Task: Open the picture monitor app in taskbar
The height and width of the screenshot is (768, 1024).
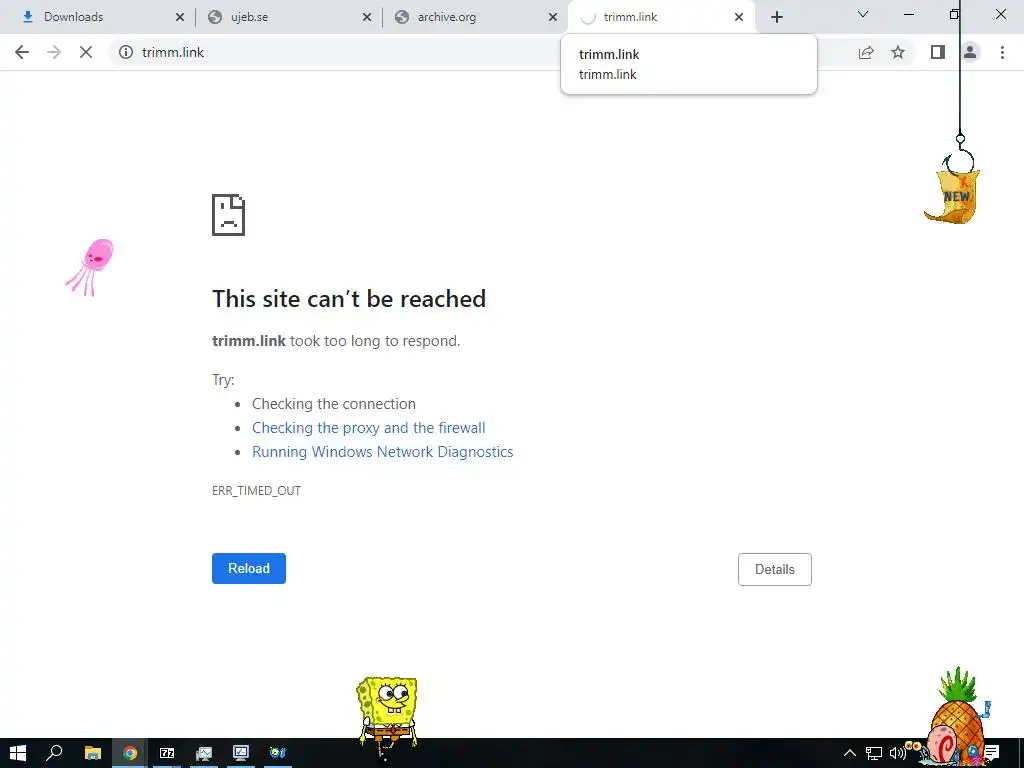Action: 204,753
